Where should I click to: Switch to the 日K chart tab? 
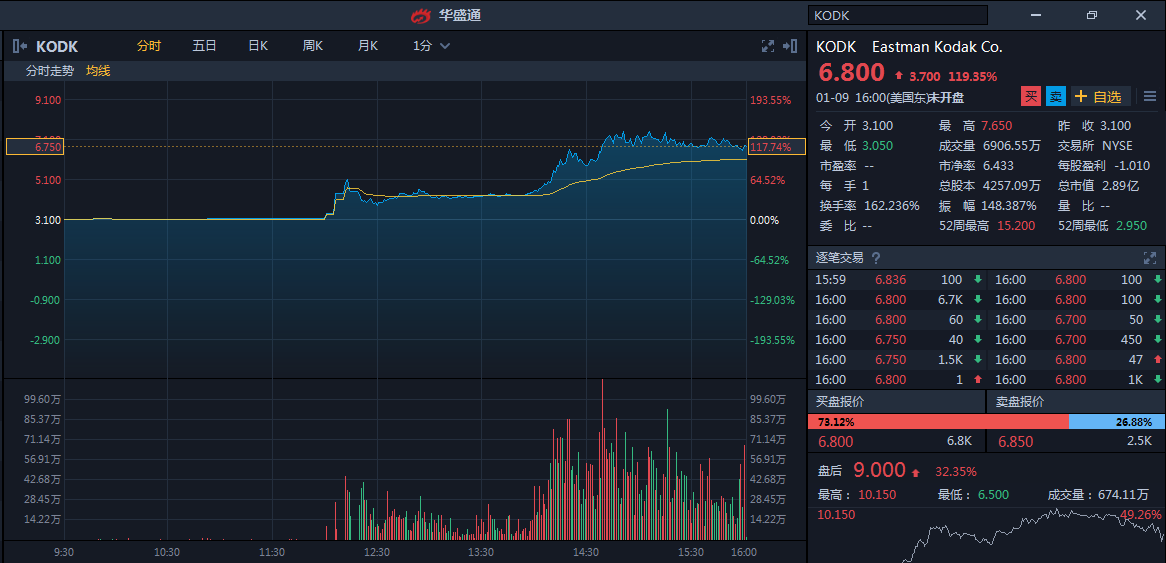click(x=258, y=46)
